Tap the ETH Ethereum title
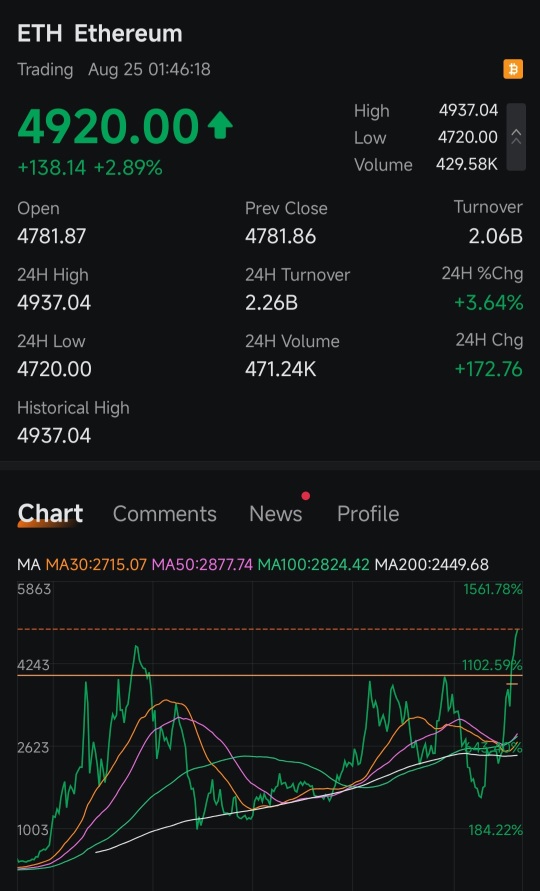This screenshot has width=540, height=891. (100, 34)
